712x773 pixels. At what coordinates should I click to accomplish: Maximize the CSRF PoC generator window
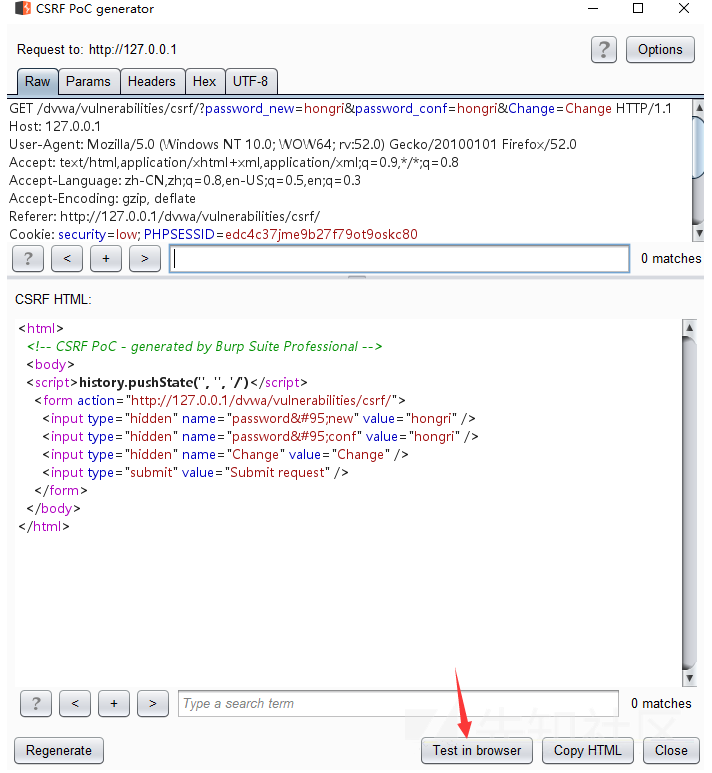[x=638, y=8]
